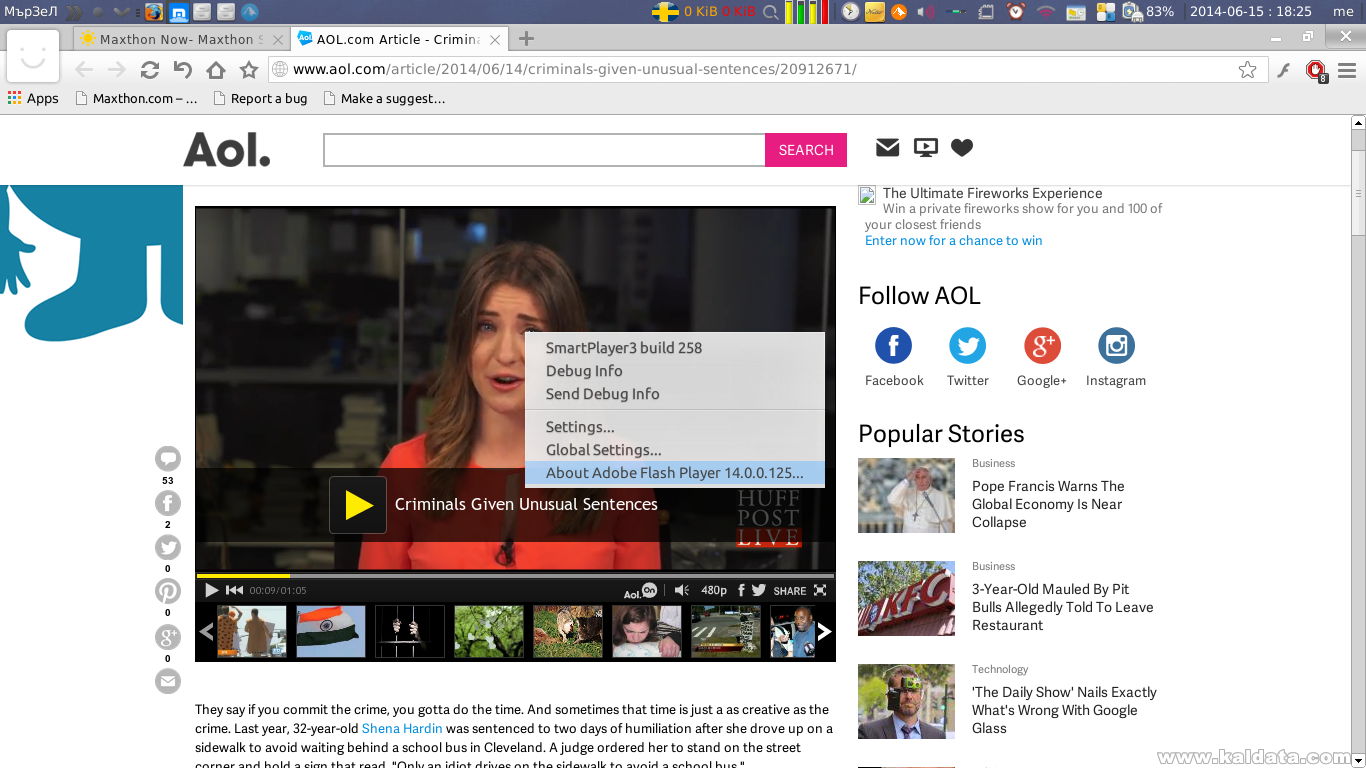
Task: Click the undo arrow in the toolbar
Action: 182,70
